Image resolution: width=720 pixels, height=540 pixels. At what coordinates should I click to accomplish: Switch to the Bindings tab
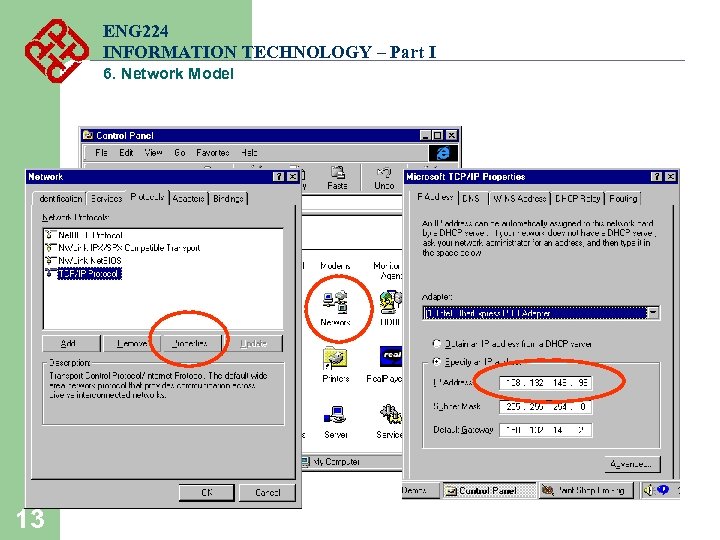(228, 198)
